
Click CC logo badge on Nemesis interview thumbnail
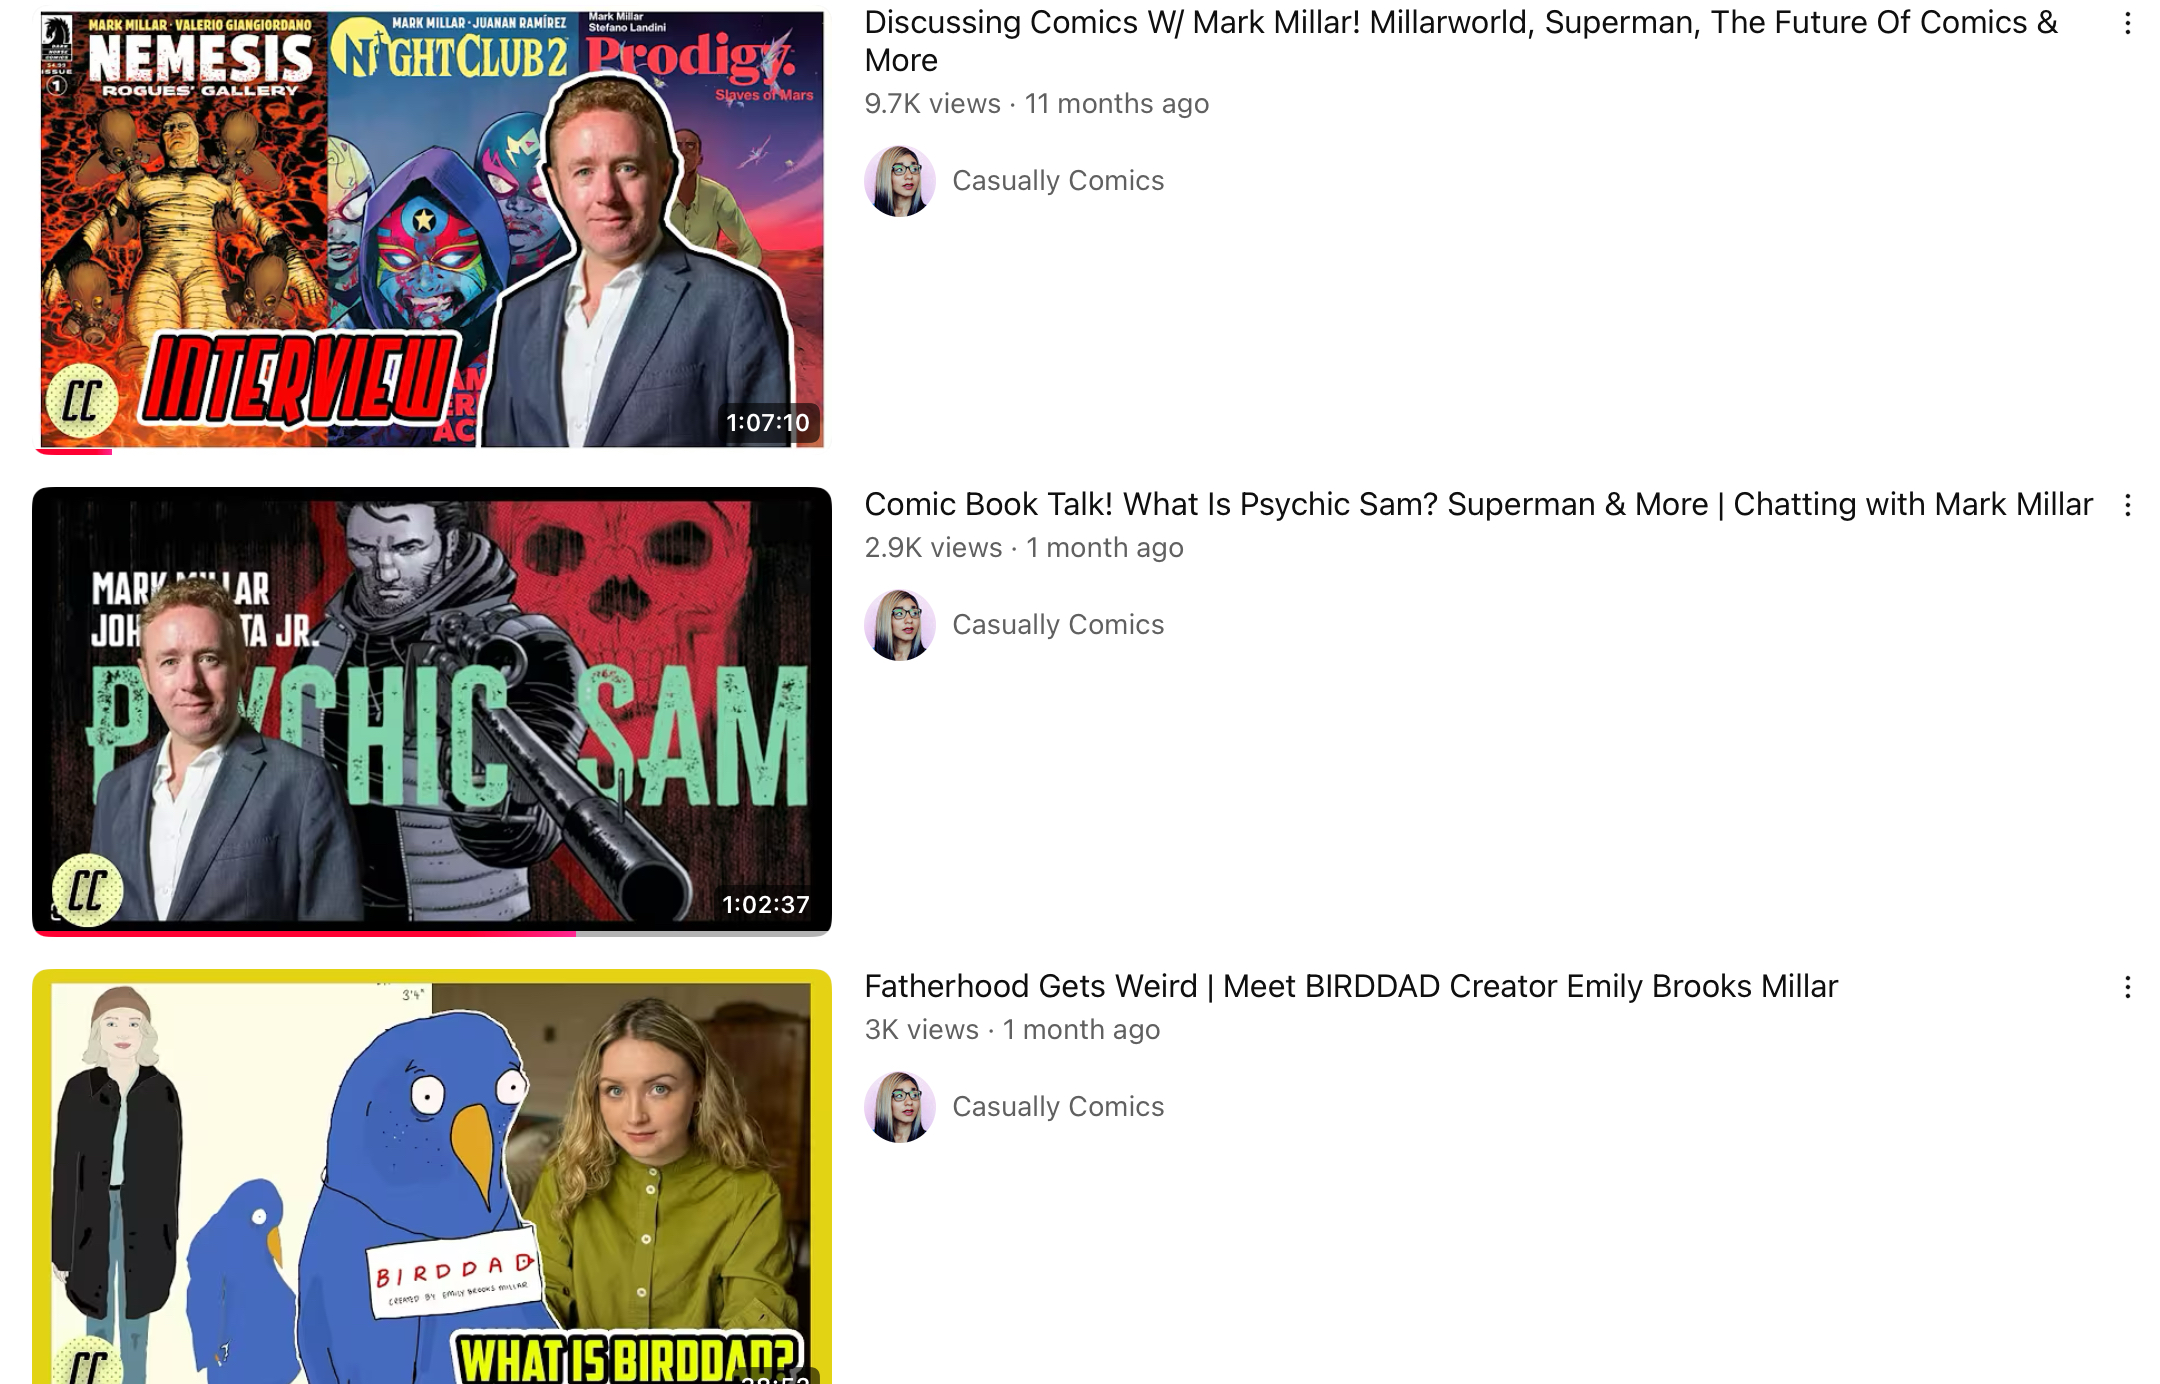tap(82, 401)
